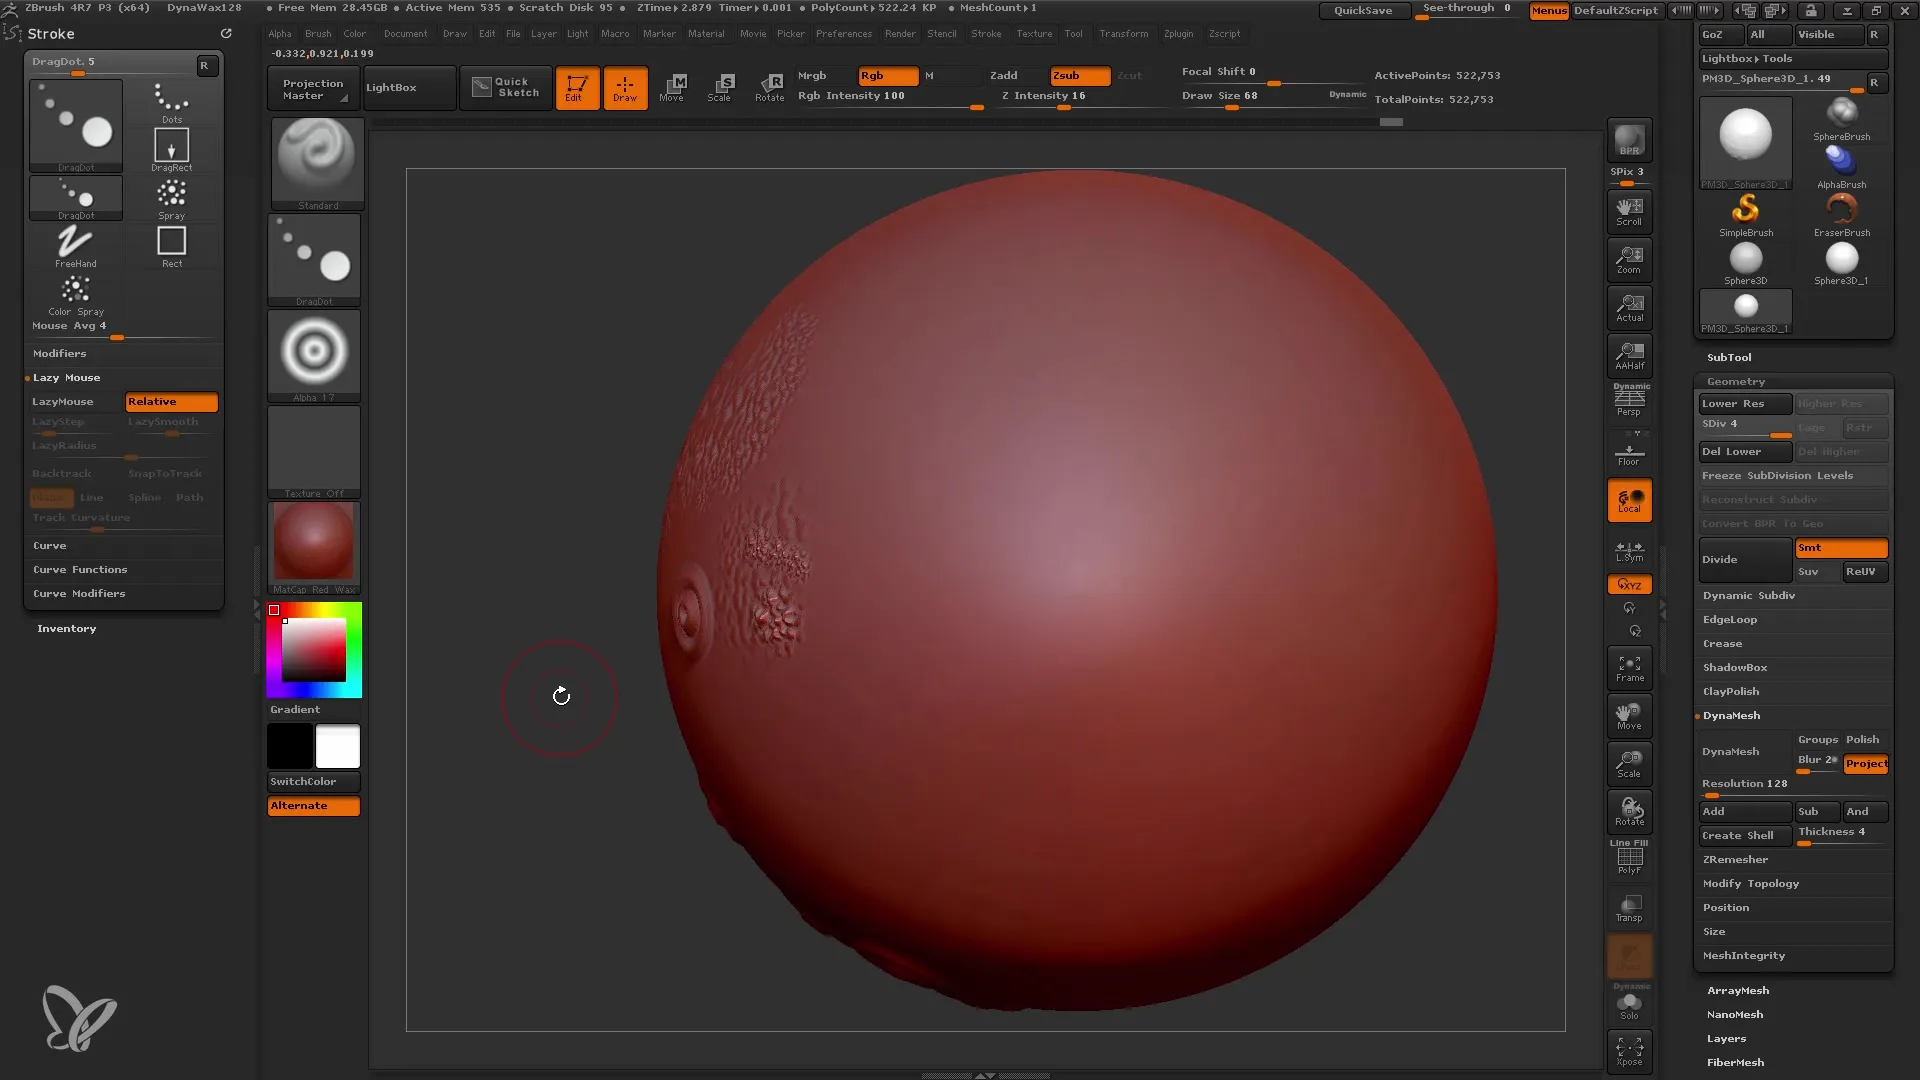Open the Brush menu
Screen dimensions: 1920x1080
coord(318,34)
